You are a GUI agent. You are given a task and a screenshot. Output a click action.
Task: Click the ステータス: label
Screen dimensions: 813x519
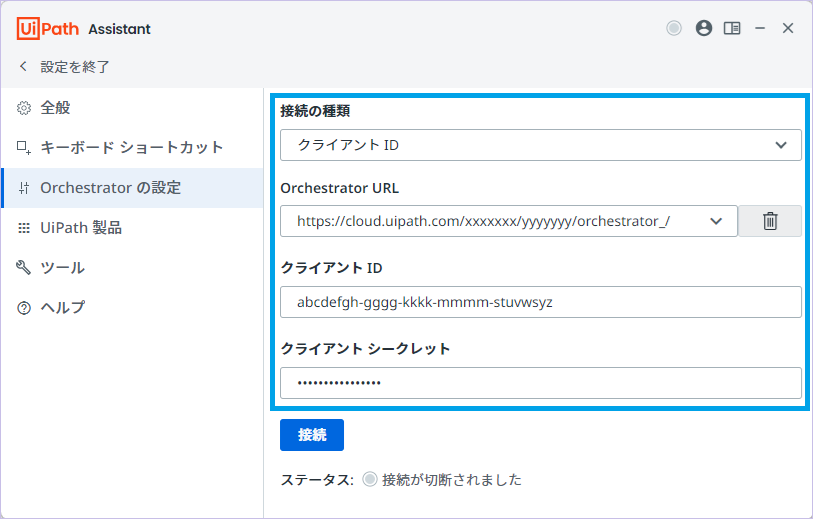(x=317, y=480)
